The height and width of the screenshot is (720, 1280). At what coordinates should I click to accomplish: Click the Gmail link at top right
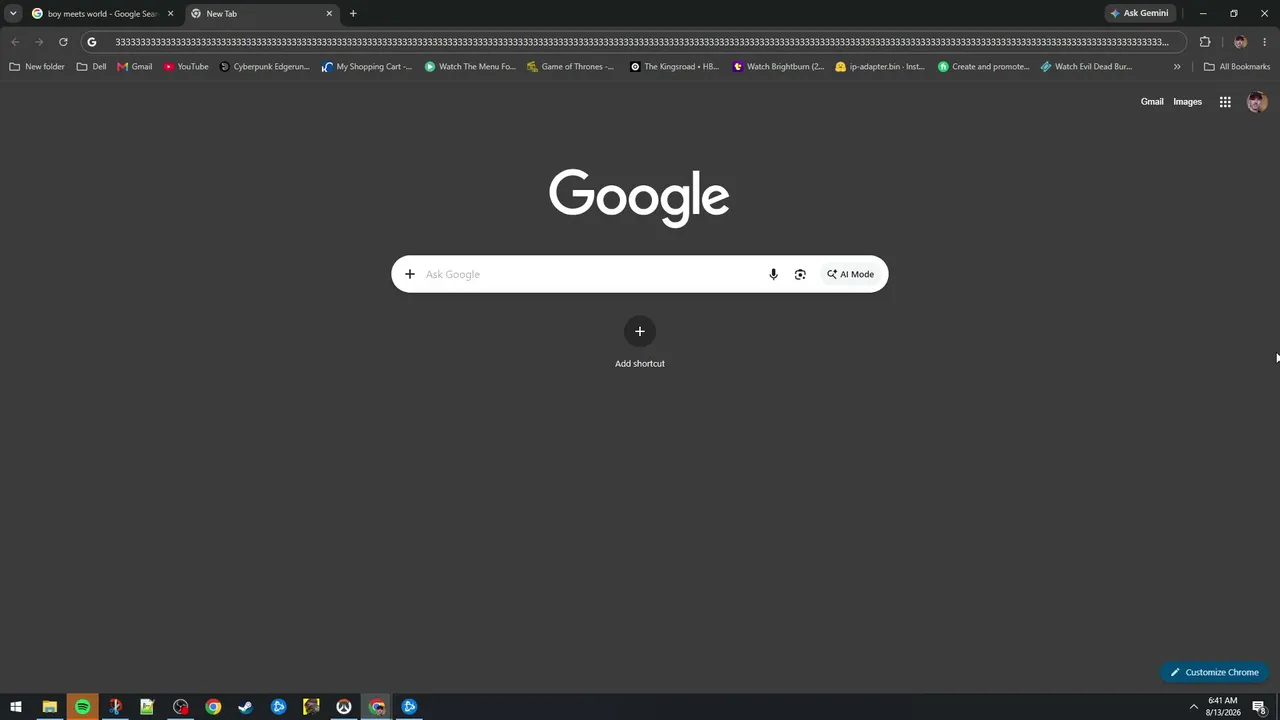click(1152, 102)
